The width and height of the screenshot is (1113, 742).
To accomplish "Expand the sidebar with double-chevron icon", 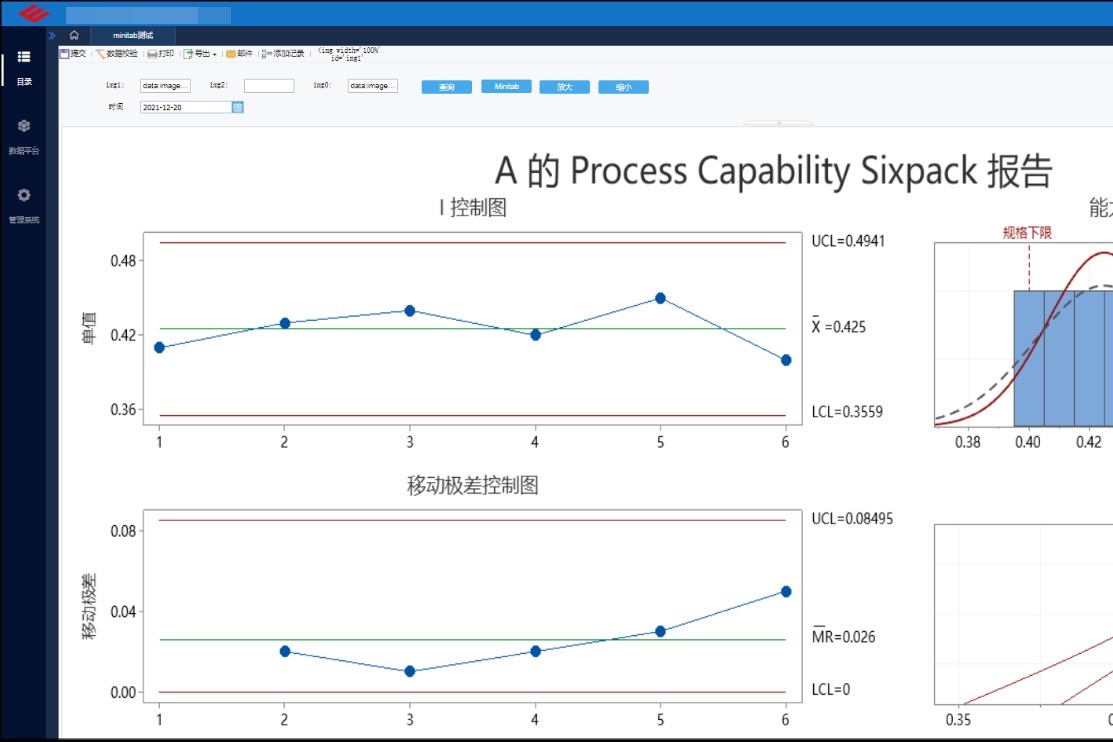I will [x=52, y=35].
